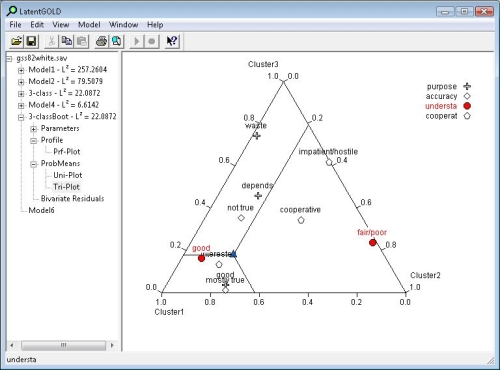This screenshot has width=500, height=370.
Task: Open the Model menu
Action: [89, 25]
